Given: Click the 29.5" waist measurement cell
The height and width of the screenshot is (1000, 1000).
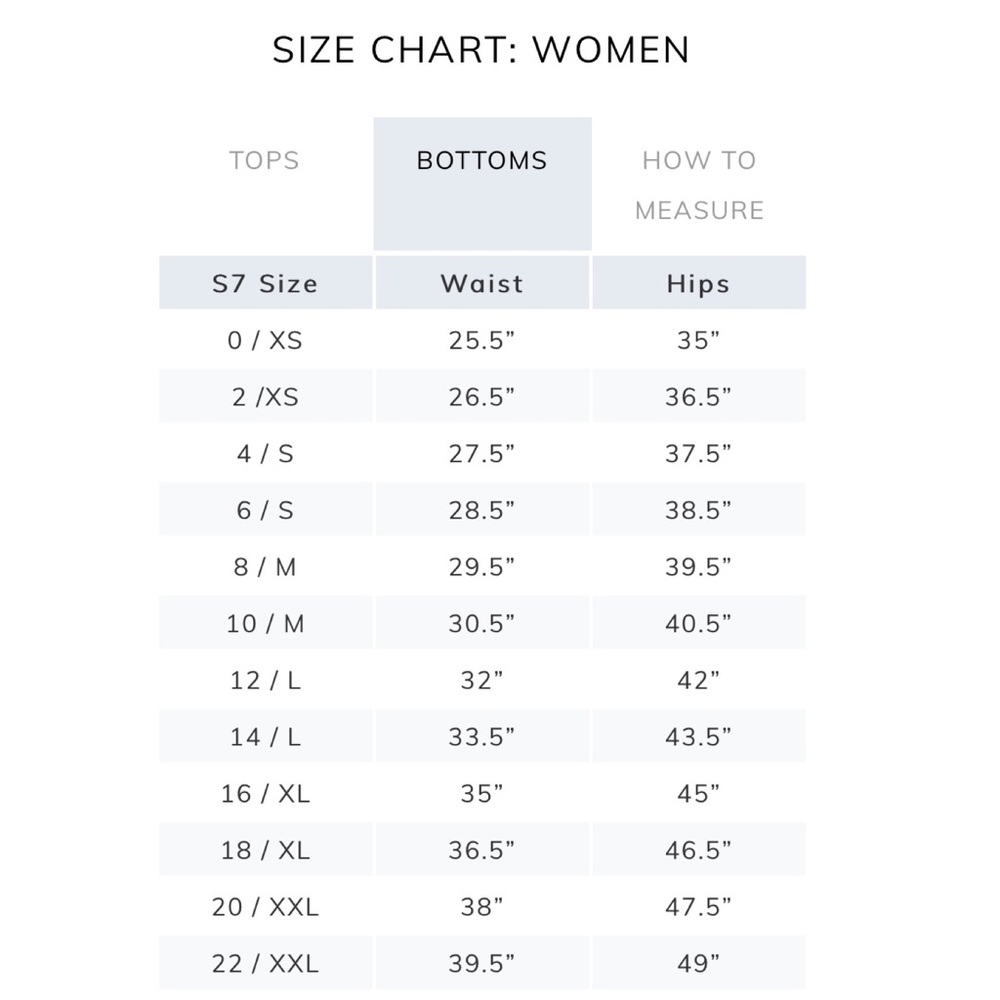Looking at the screenshot, I should [482, 566].
